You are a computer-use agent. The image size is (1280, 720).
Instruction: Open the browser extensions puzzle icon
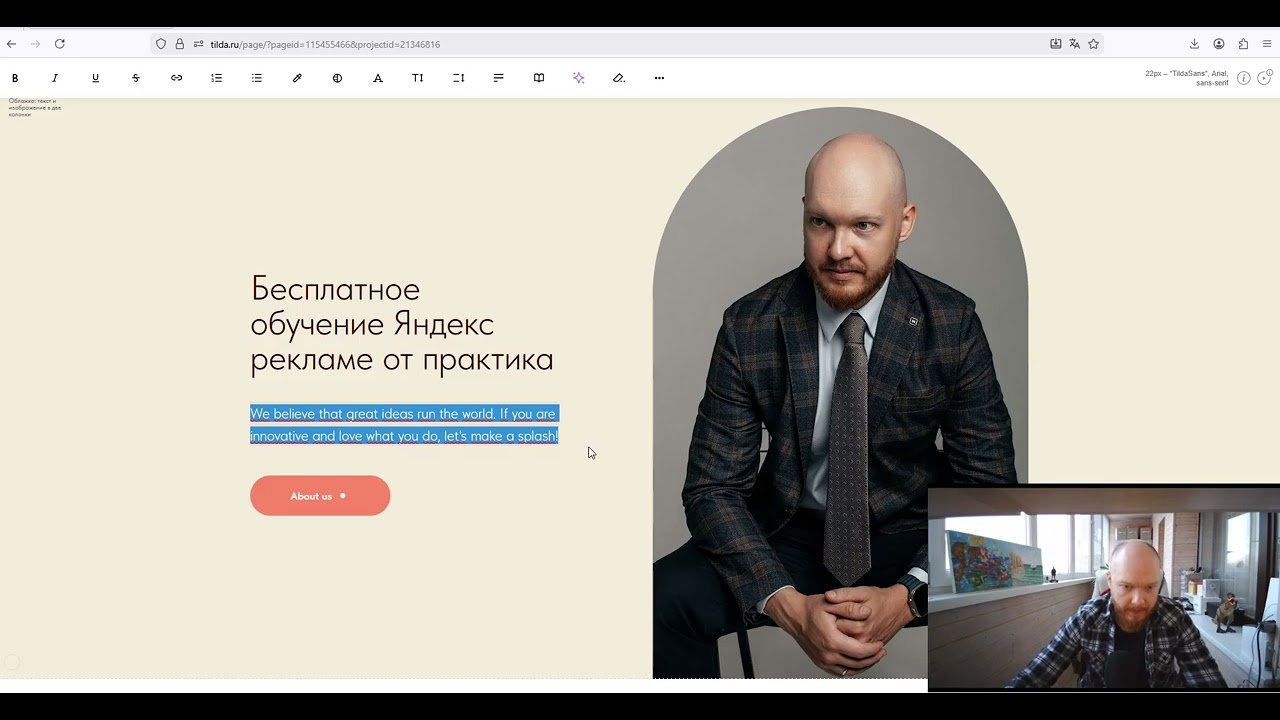click(1243, 44)
